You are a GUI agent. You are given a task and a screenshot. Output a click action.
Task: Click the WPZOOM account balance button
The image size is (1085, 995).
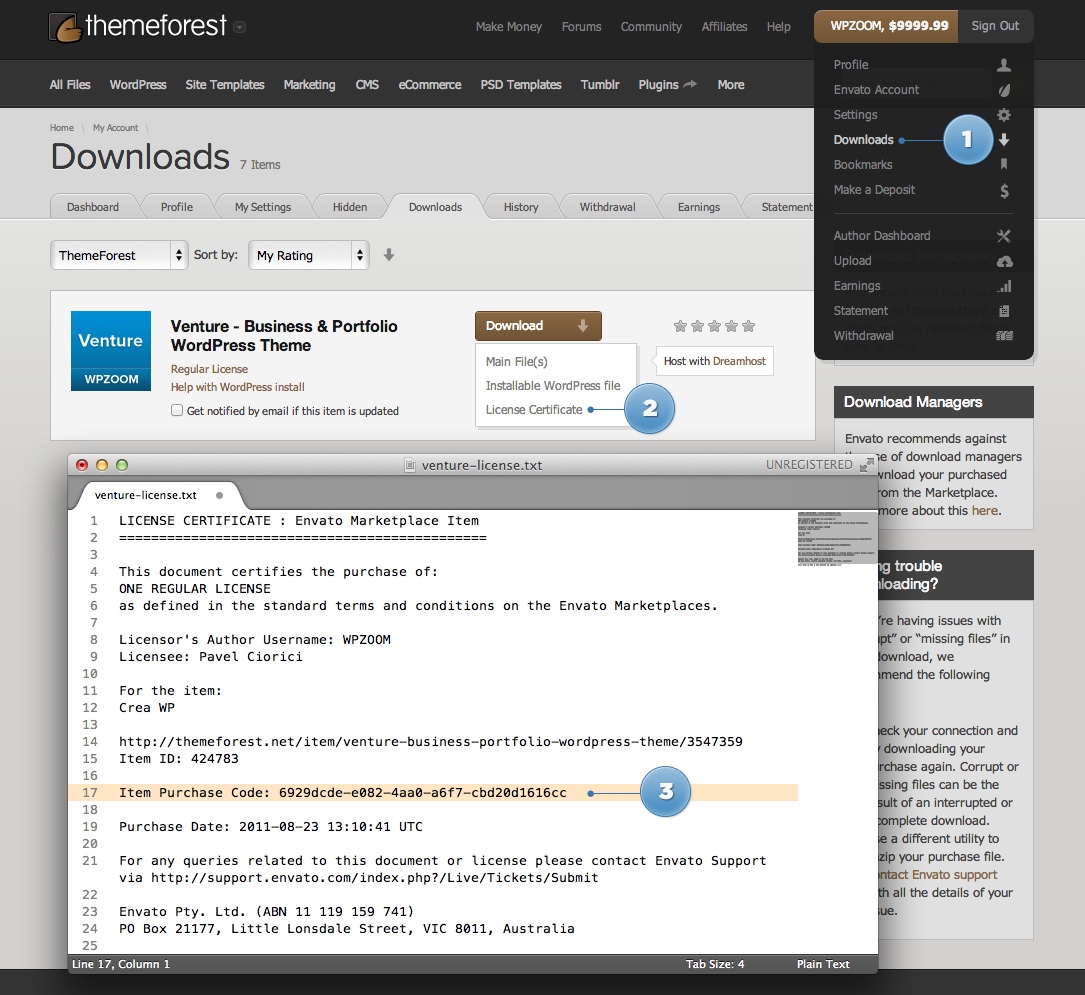(x=888, y=26)
